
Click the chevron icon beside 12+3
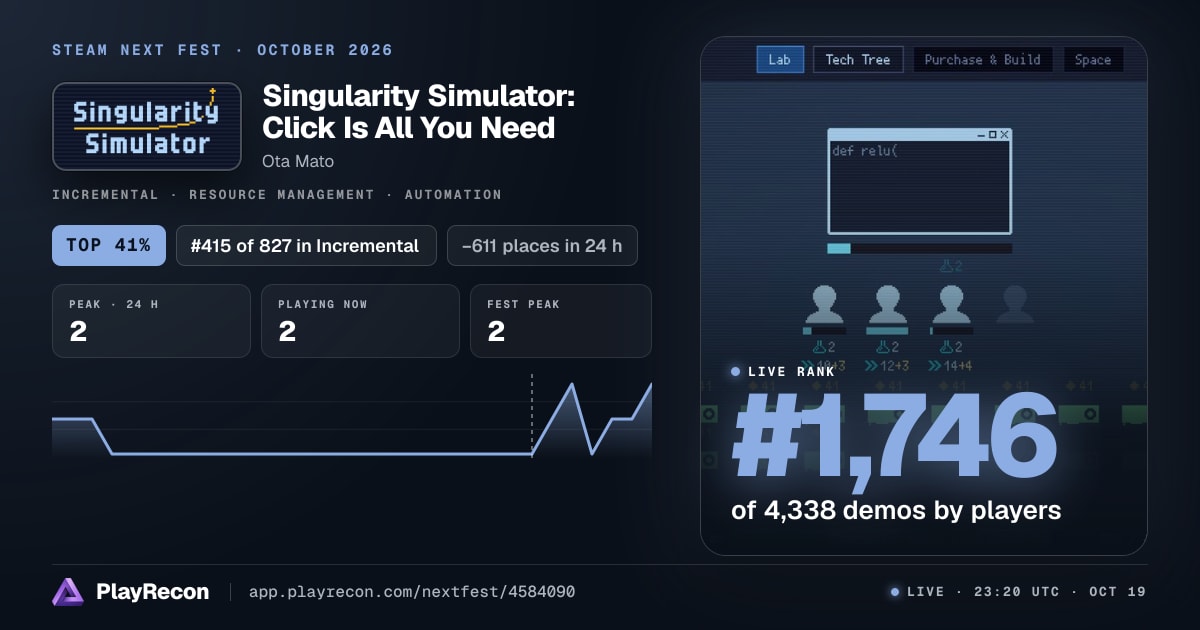tap(871, 366)
